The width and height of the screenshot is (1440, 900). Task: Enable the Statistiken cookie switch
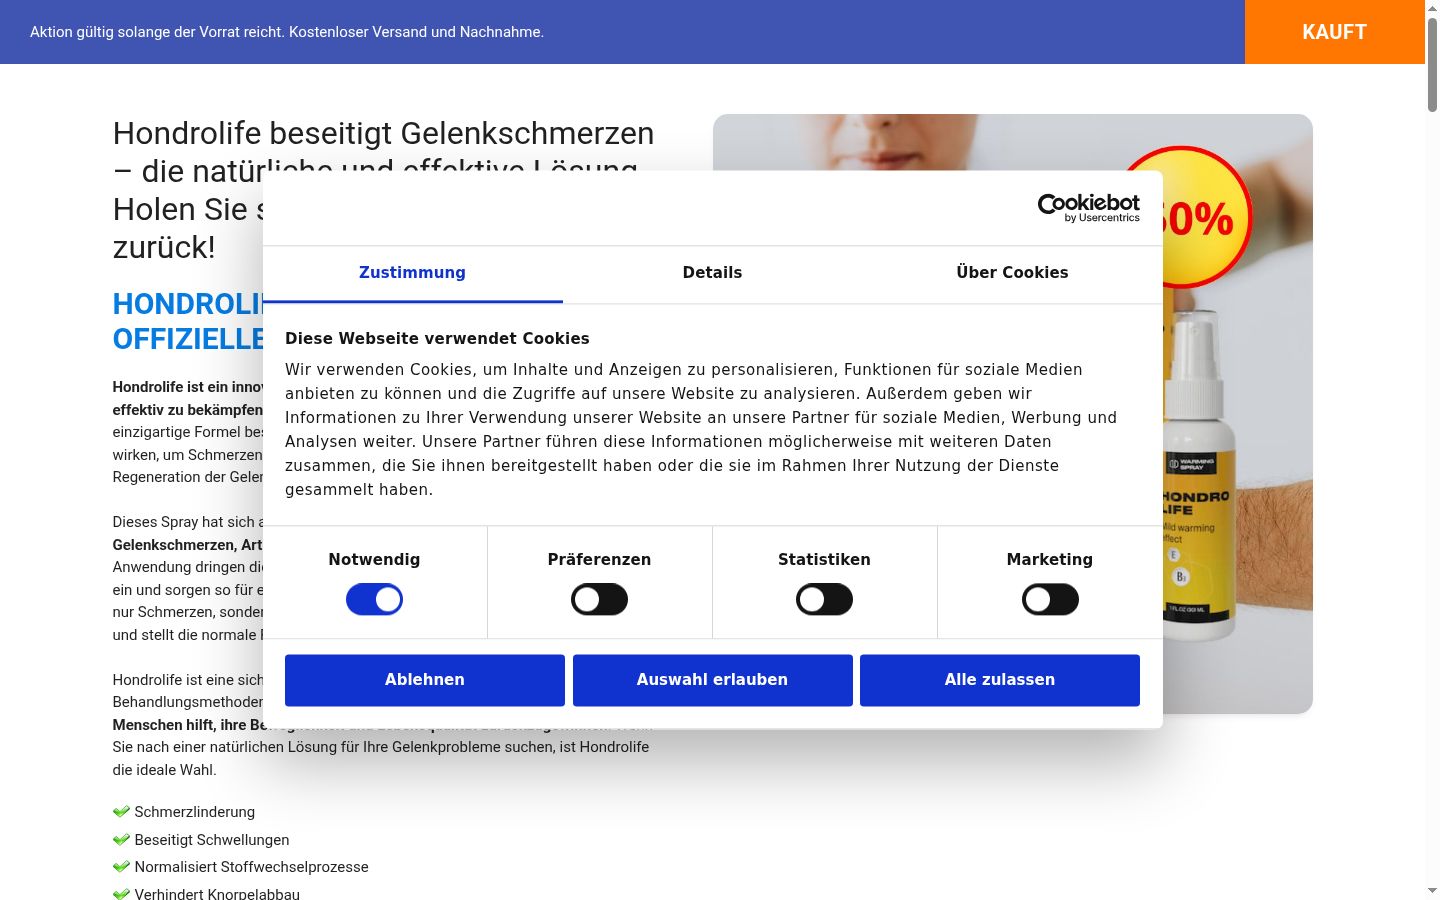[x=824, y=600]
